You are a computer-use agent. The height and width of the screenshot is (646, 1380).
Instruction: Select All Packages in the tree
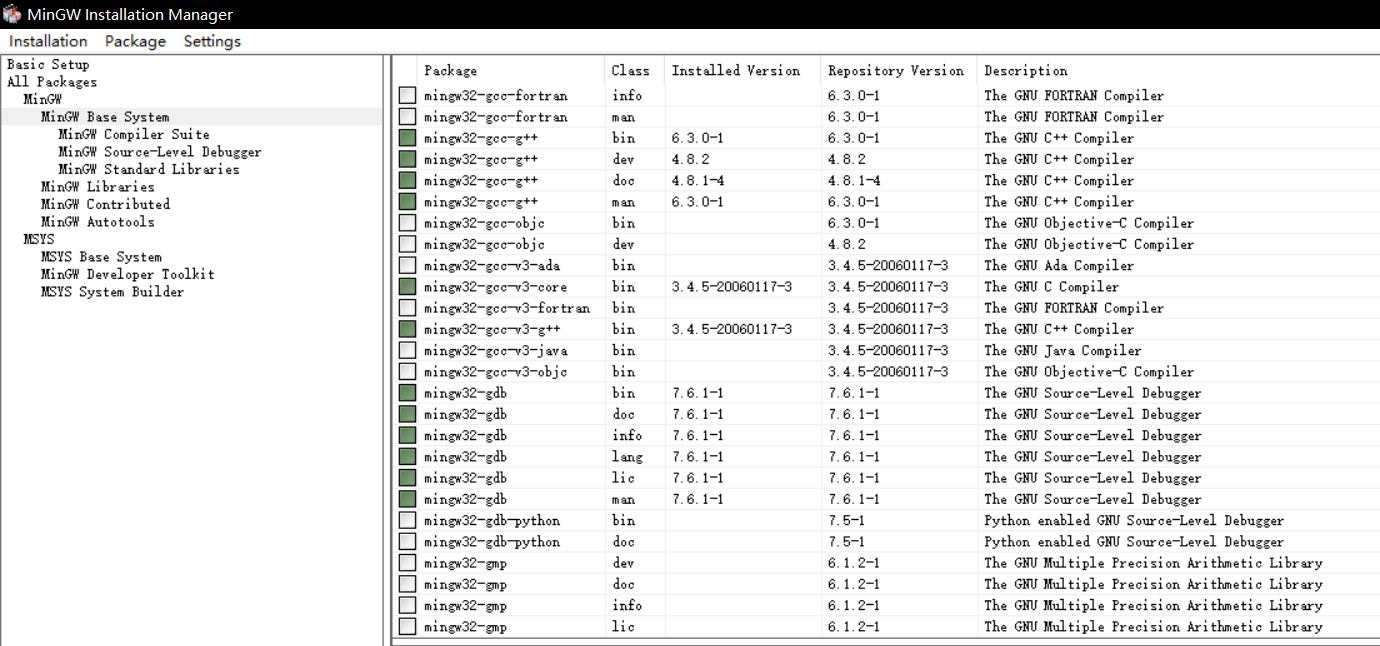pos(52,82)
